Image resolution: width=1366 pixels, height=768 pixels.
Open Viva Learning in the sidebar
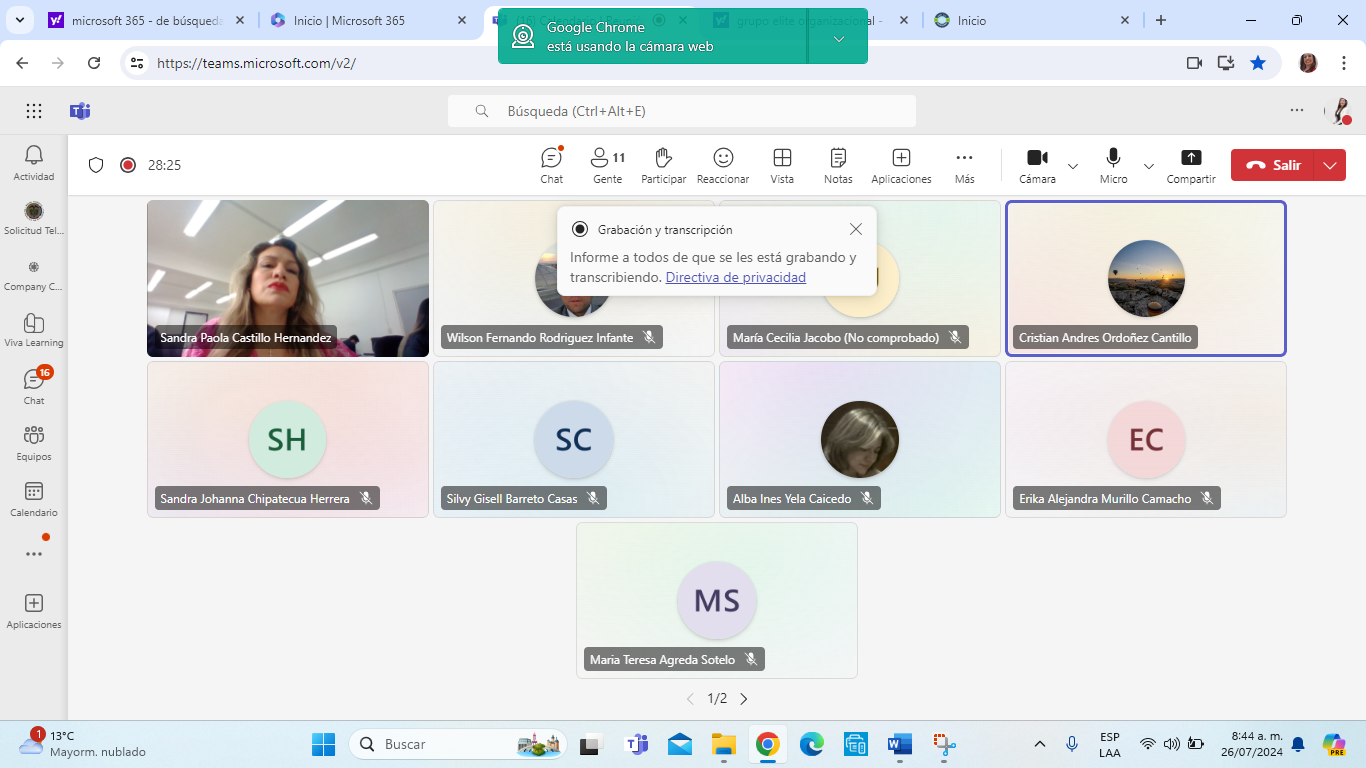pyautogui.click(x=34, y=330)
